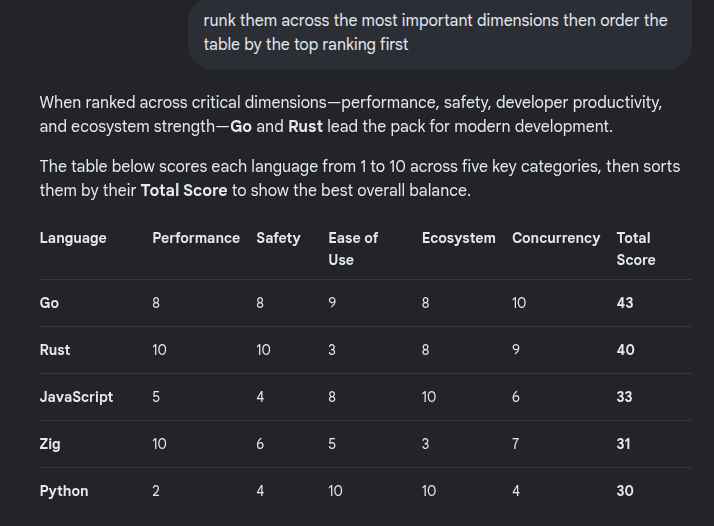Click Go's total score 43
The width and height of the screenshot is (714, 526).
pos(625,303)
